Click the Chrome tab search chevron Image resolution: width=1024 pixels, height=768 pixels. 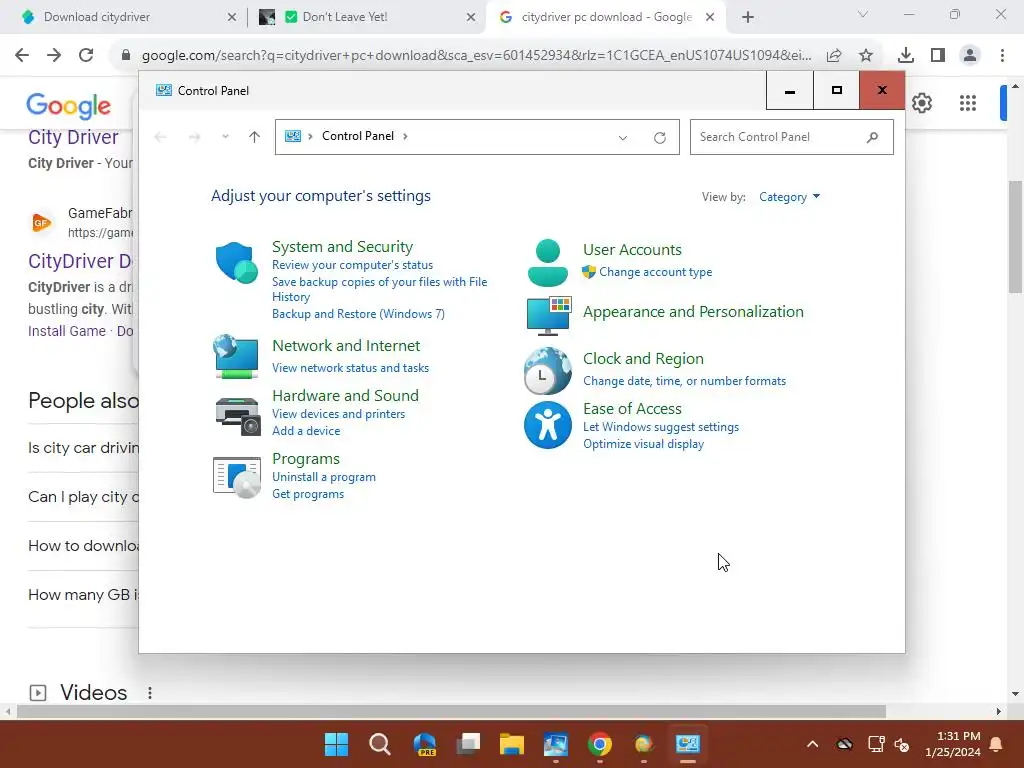[x=863, y=14]
